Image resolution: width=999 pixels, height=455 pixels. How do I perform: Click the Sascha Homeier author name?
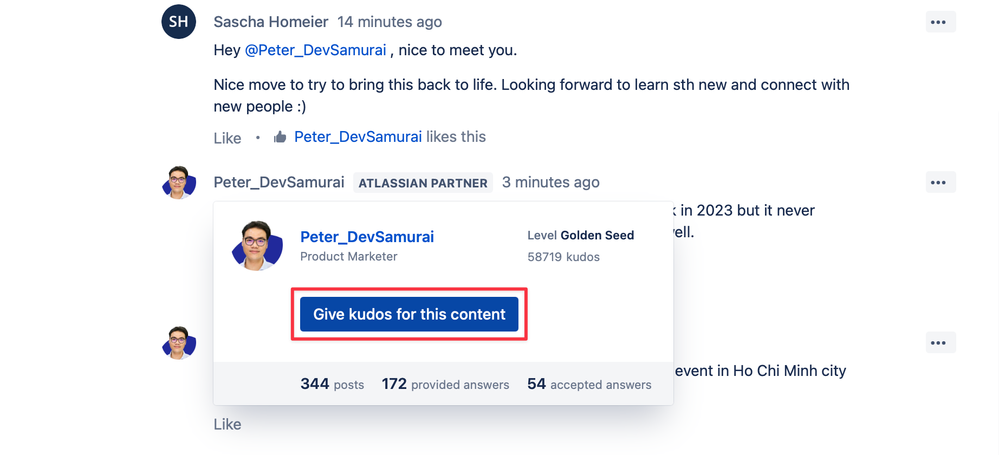[x=271, y=22]
